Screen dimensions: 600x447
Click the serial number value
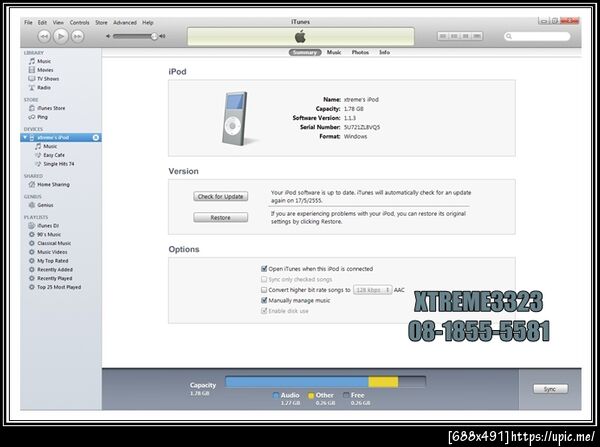[x=362, y=127]
